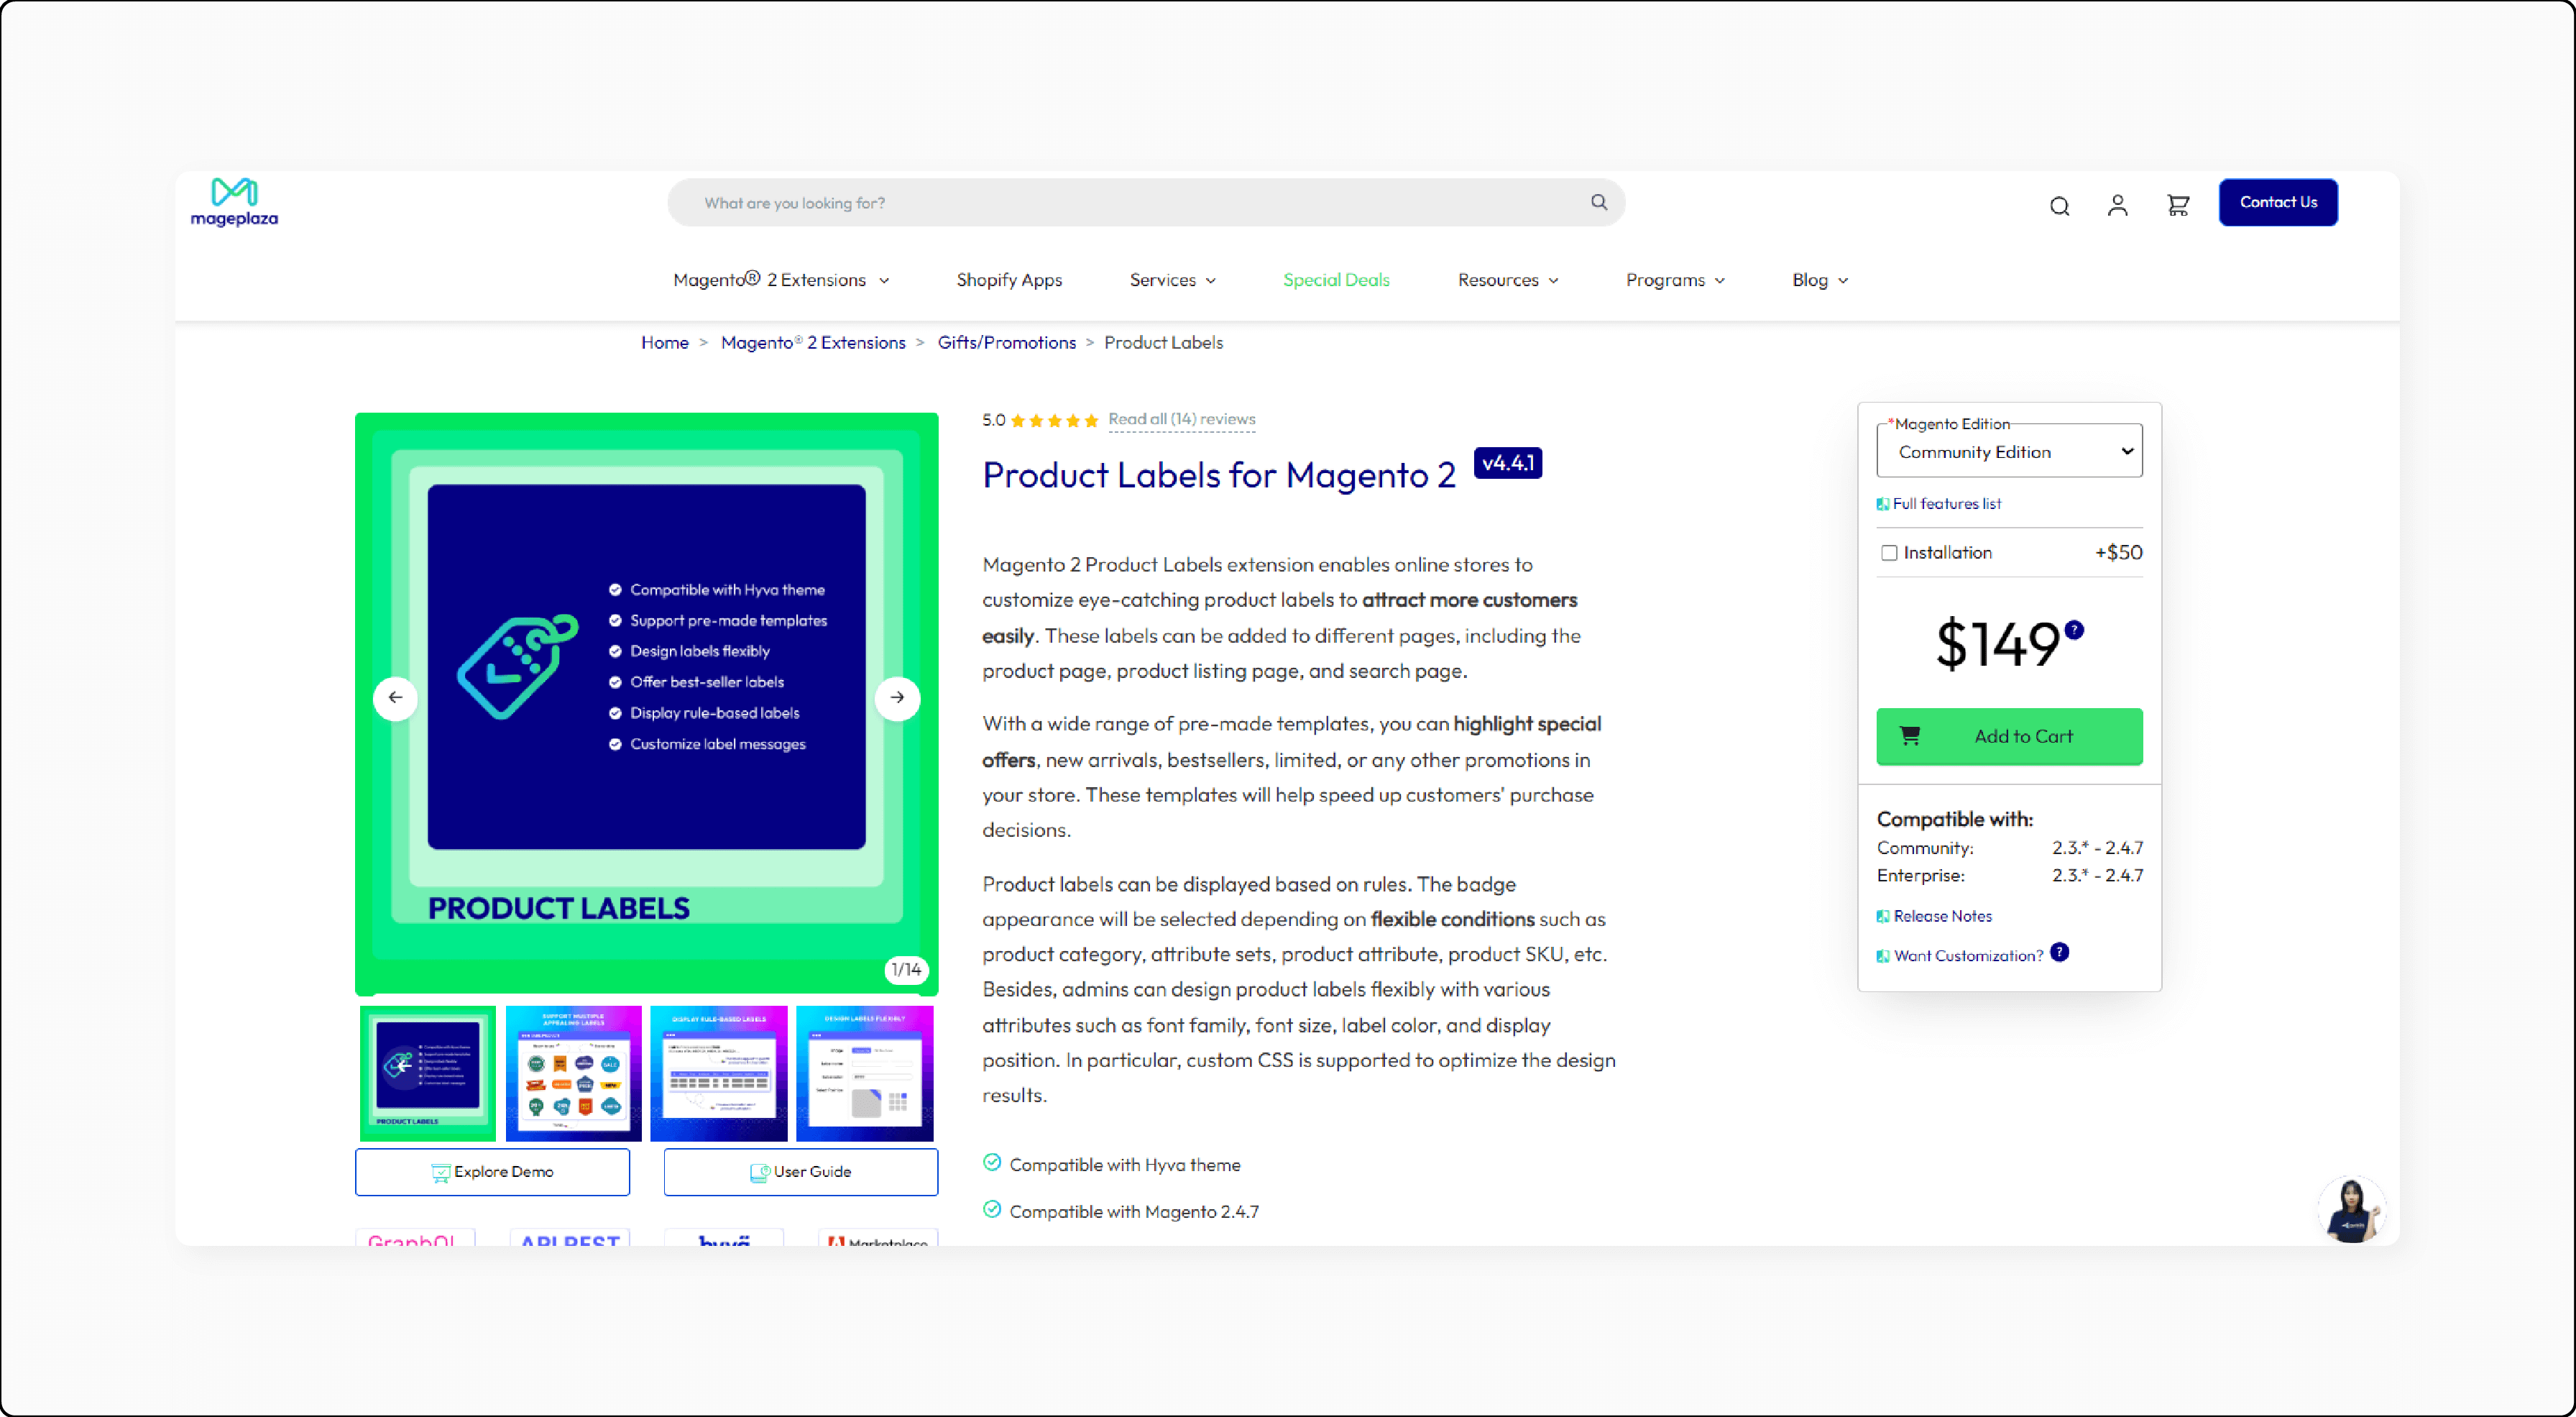The width and height of the screenshot is (2576, 1417).
Task: Click the main product gallery image
Action: [x=647, y=703]
